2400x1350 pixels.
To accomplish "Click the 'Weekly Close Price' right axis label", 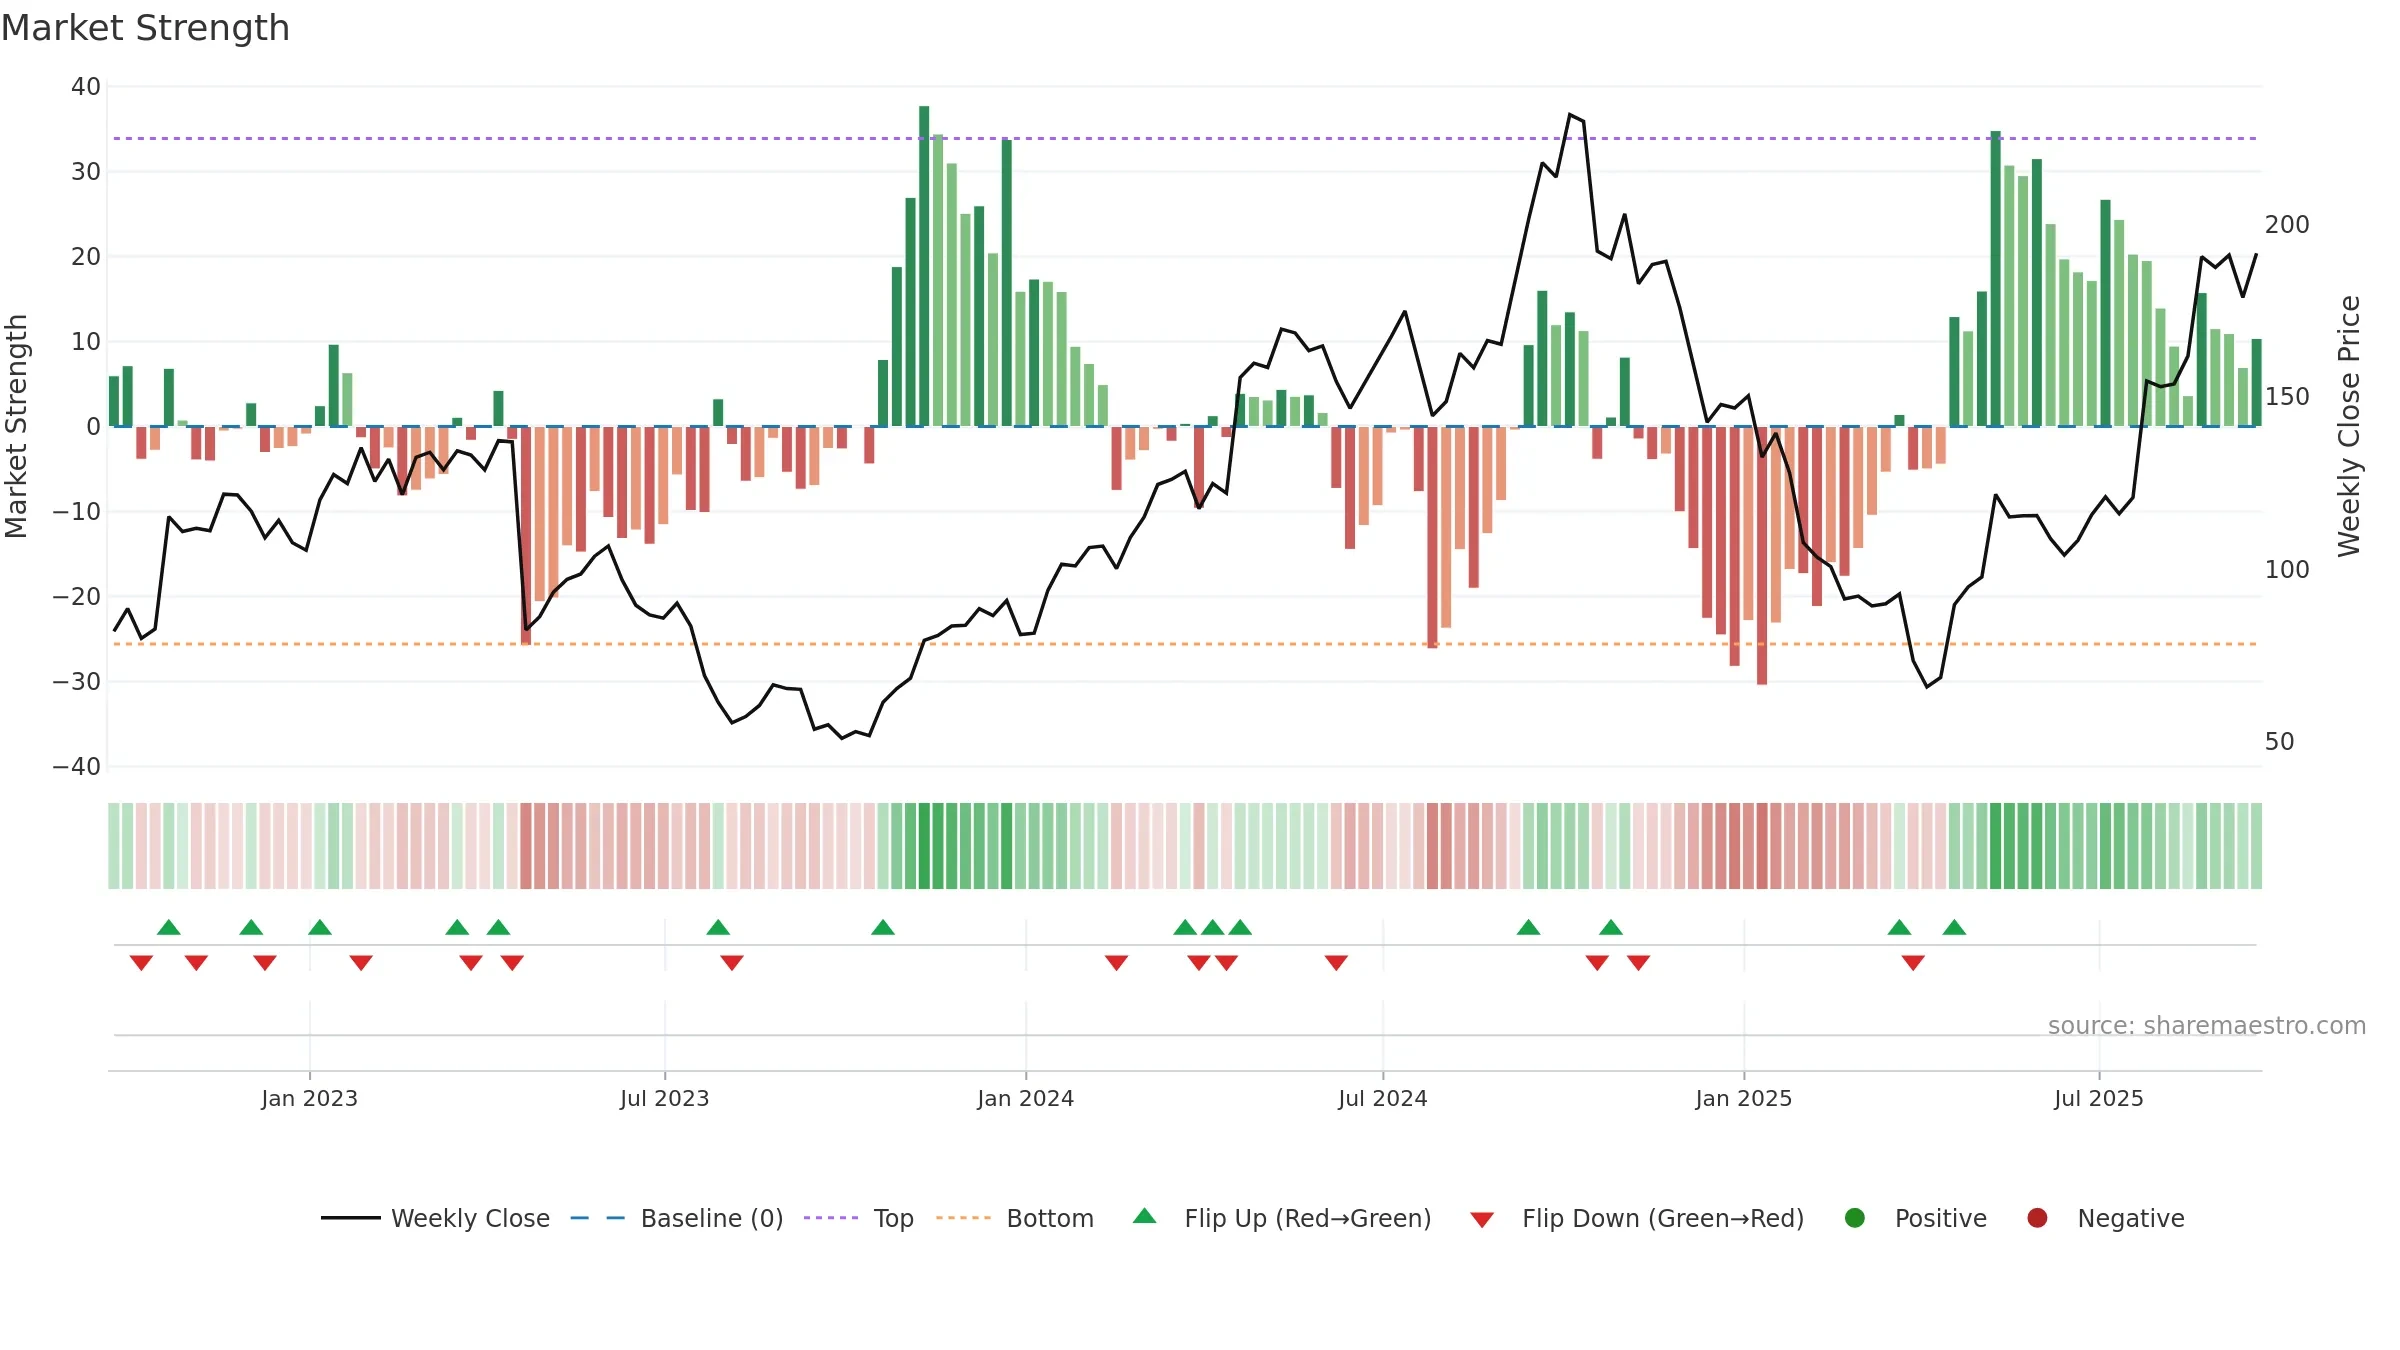I will pyautogui.click(x=2349, y=426).
